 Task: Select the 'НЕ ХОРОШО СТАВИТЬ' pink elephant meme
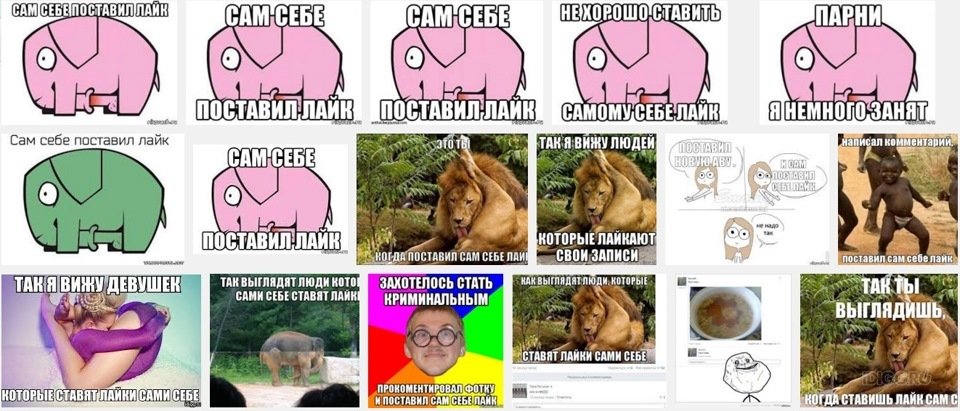click(640, 62)
